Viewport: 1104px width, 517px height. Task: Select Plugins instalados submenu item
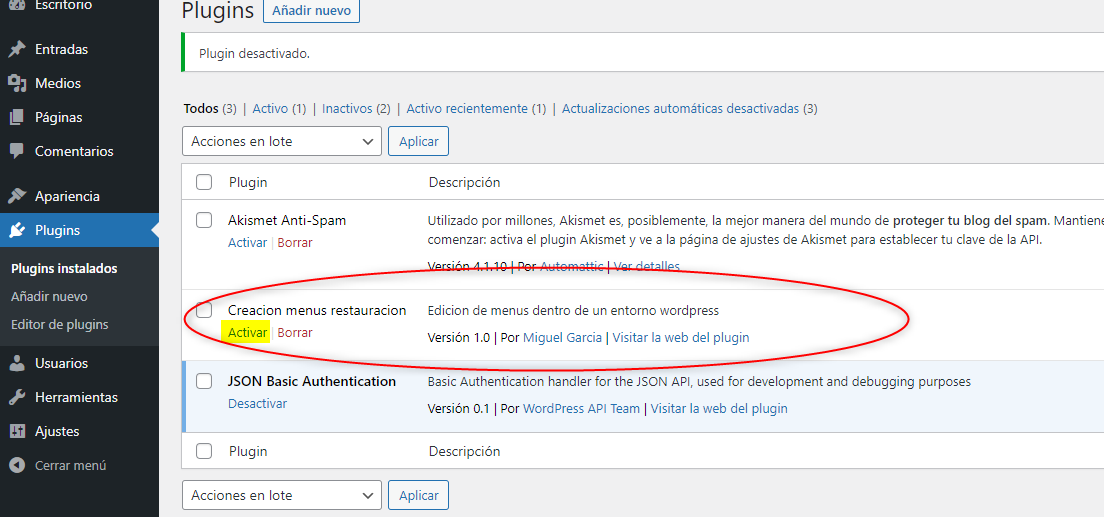coord(64,268)
